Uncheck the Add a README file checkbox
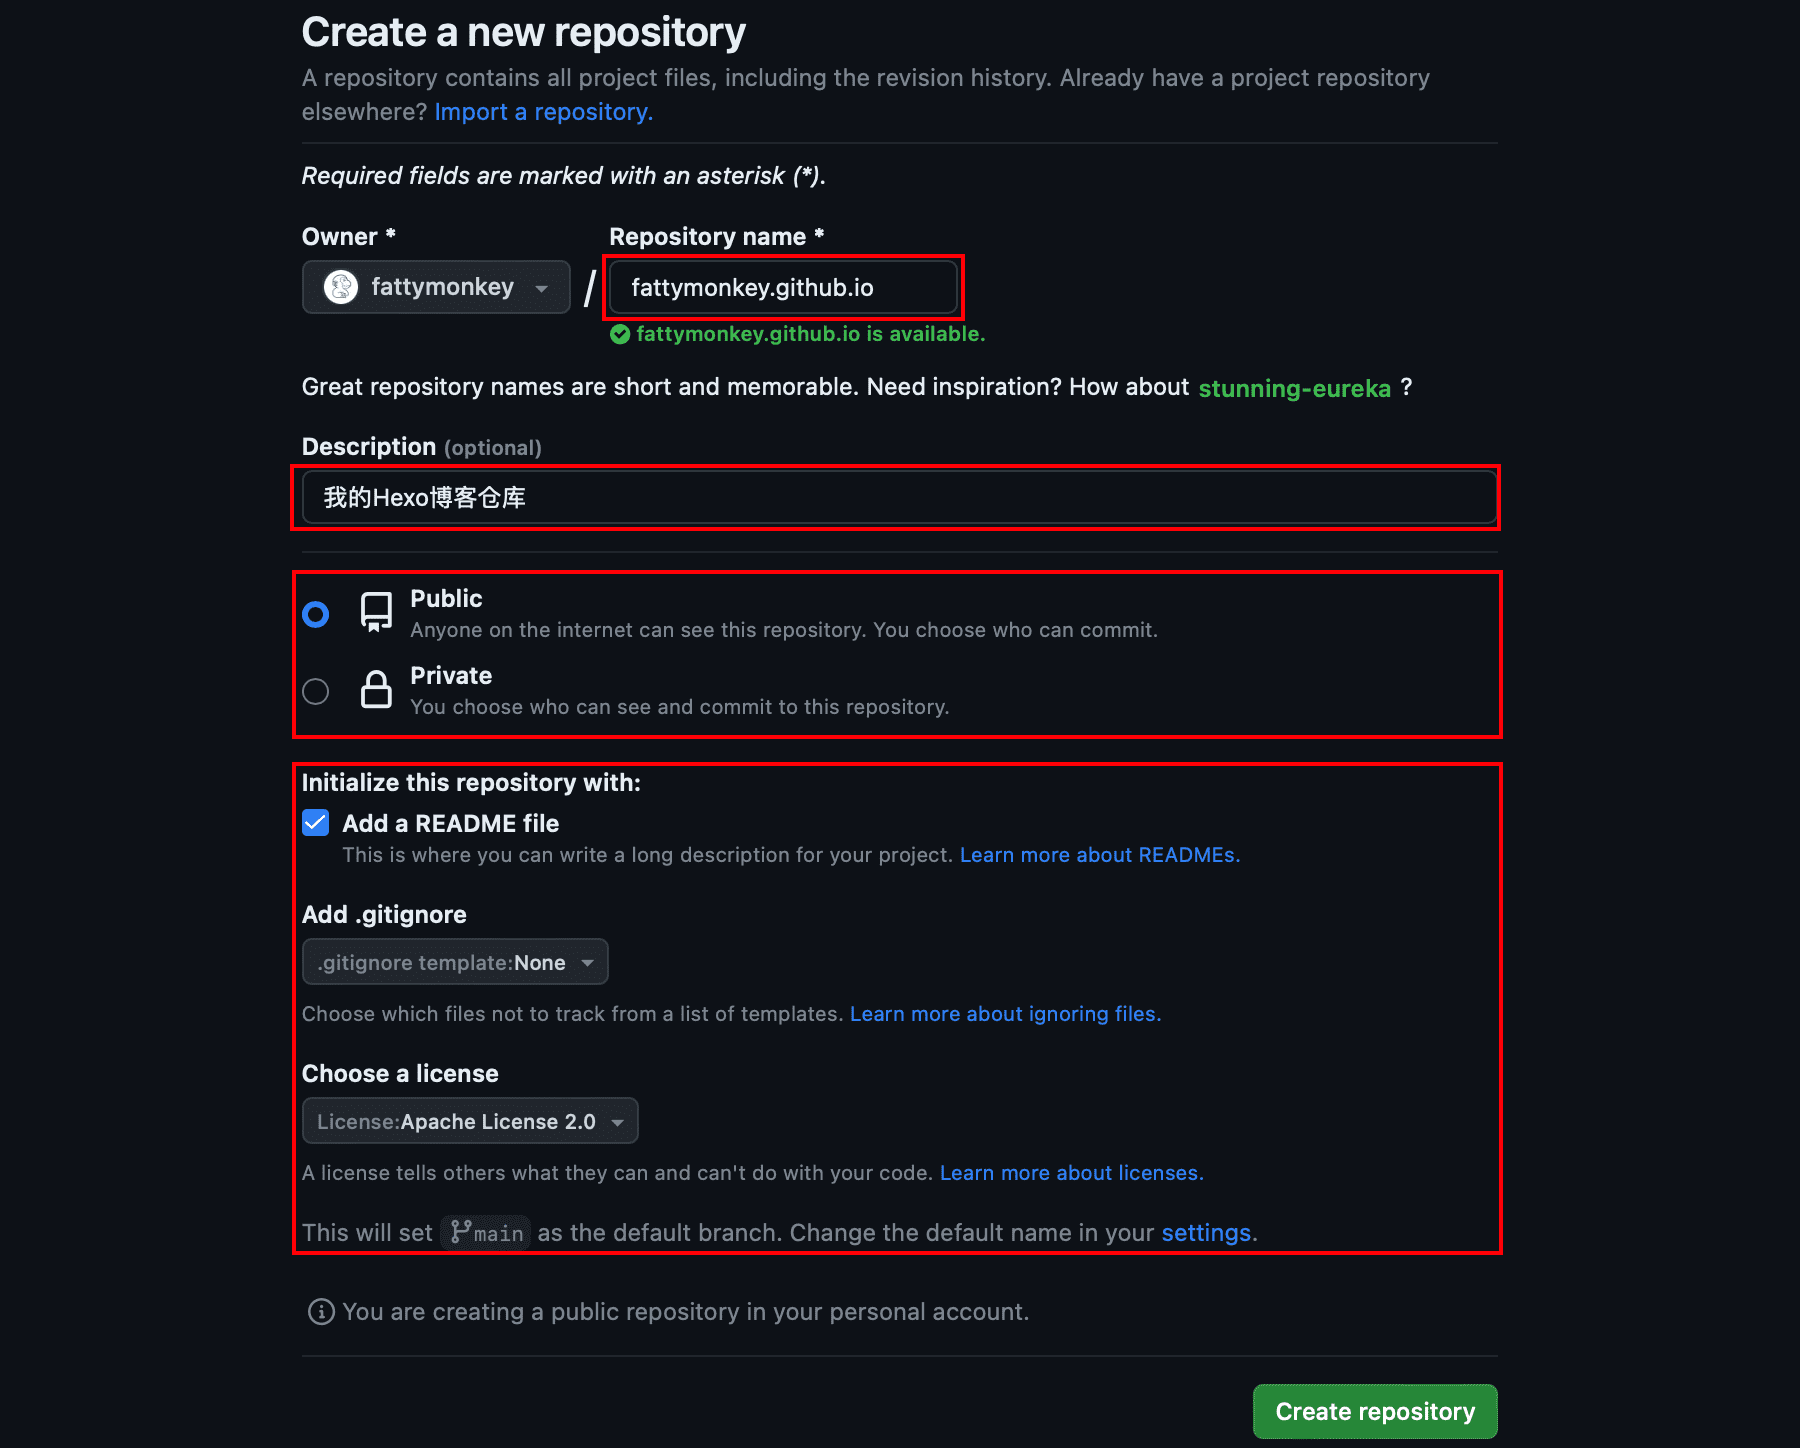Screen dimensions: 1800x1448 click(316, 823)
